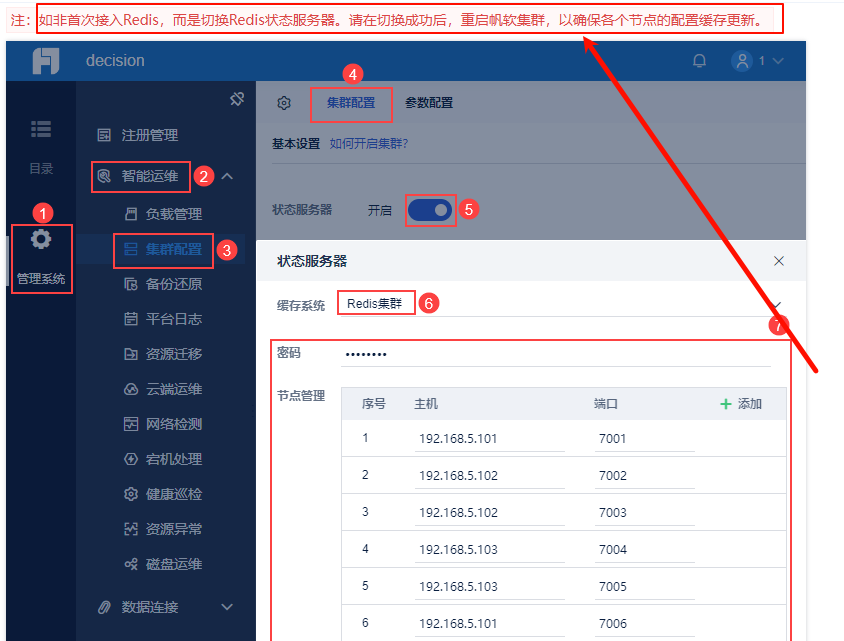Select the 智能运维 menu item

coord(150,176)
